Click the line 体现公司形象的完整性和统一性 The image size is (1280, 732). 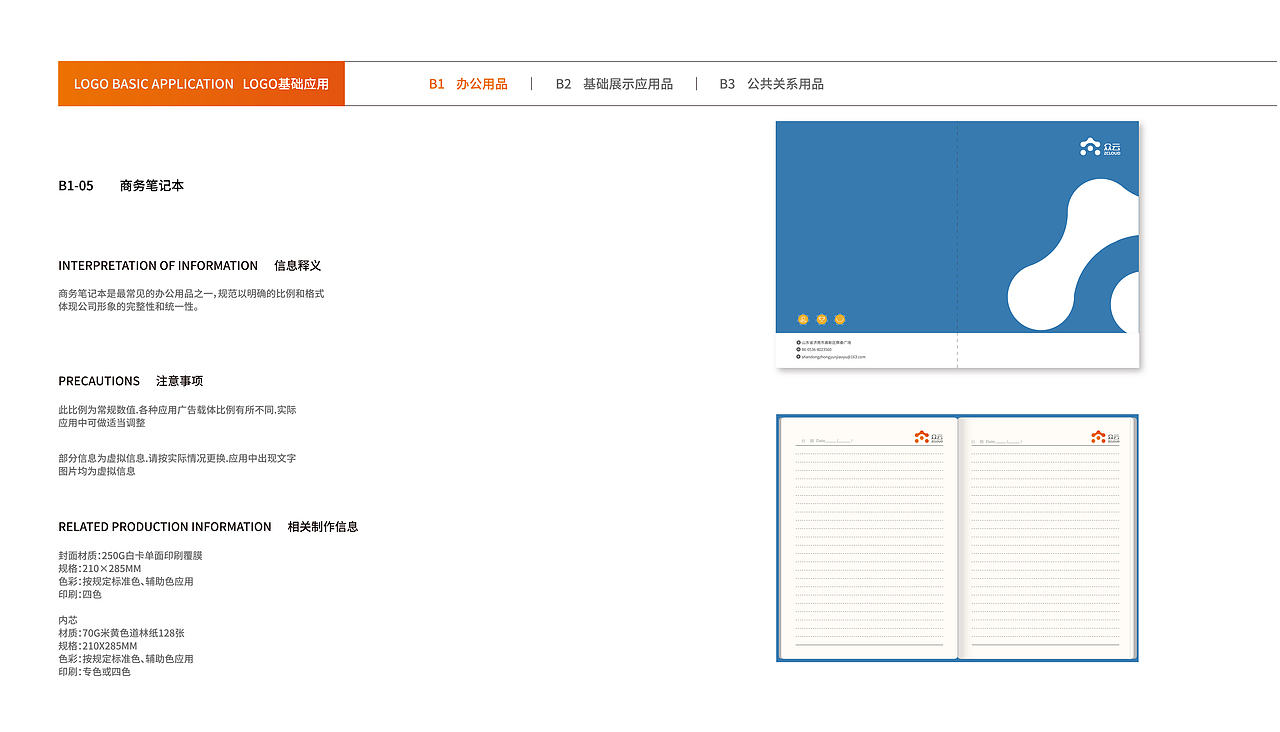(x=130, y=307)
